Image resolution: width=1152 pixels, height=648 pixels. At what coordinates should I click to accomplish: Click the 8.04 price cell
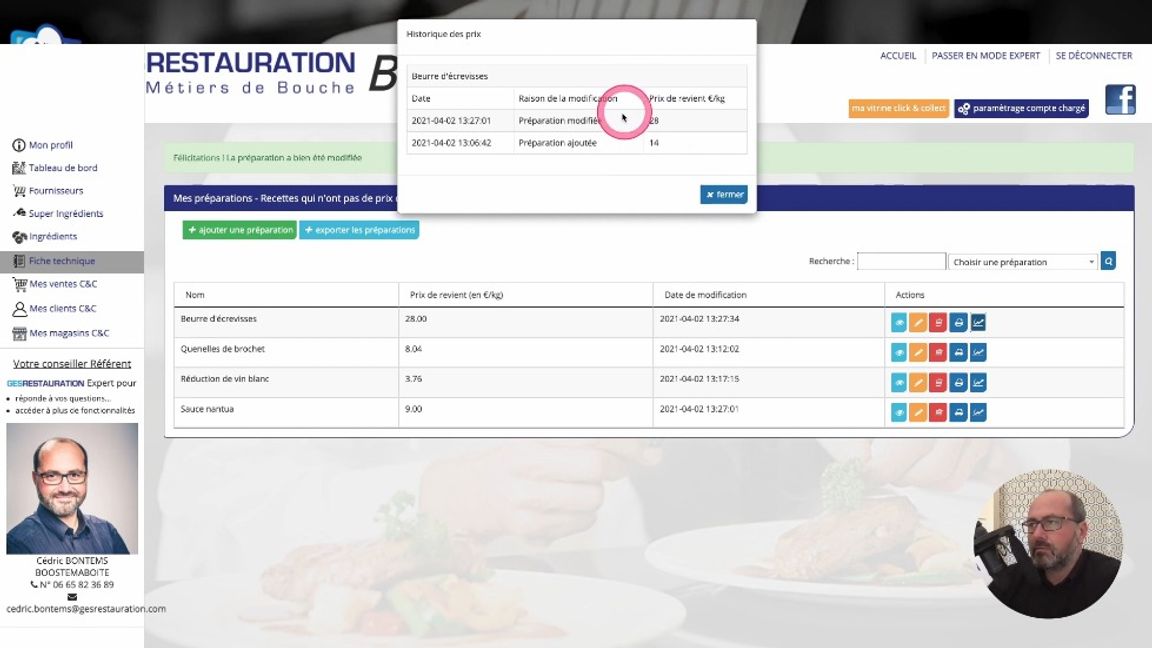[525, 353]
